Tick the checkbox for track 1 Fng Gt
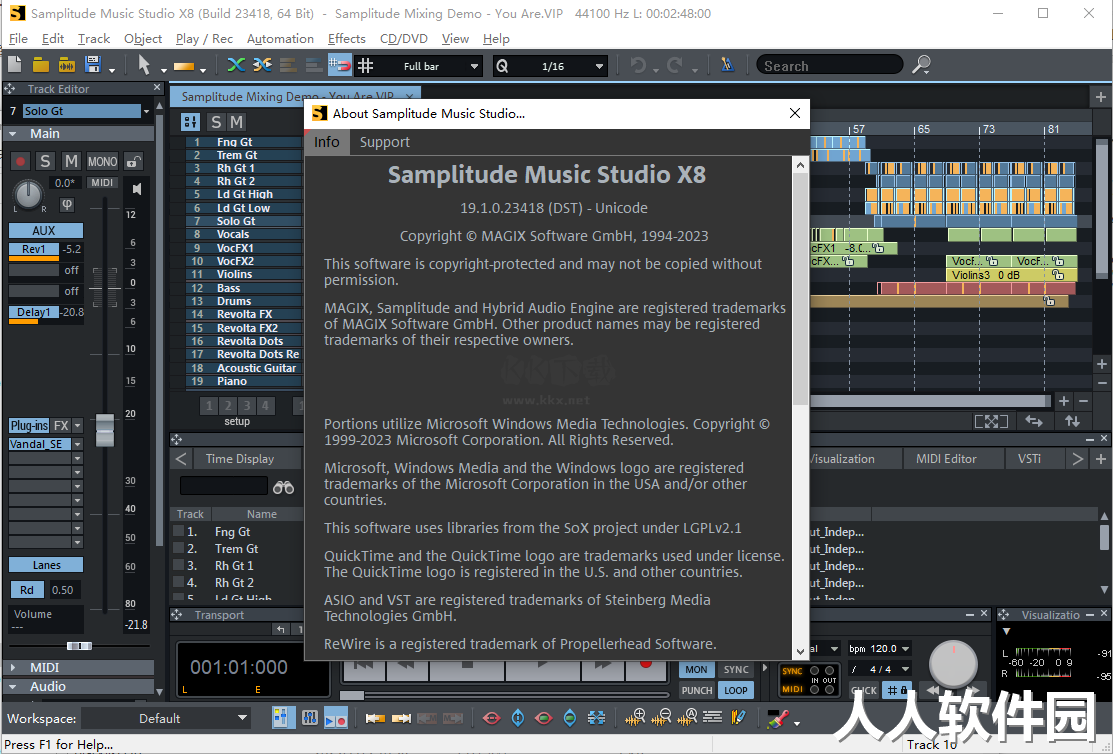 click(x=179, y=530)
